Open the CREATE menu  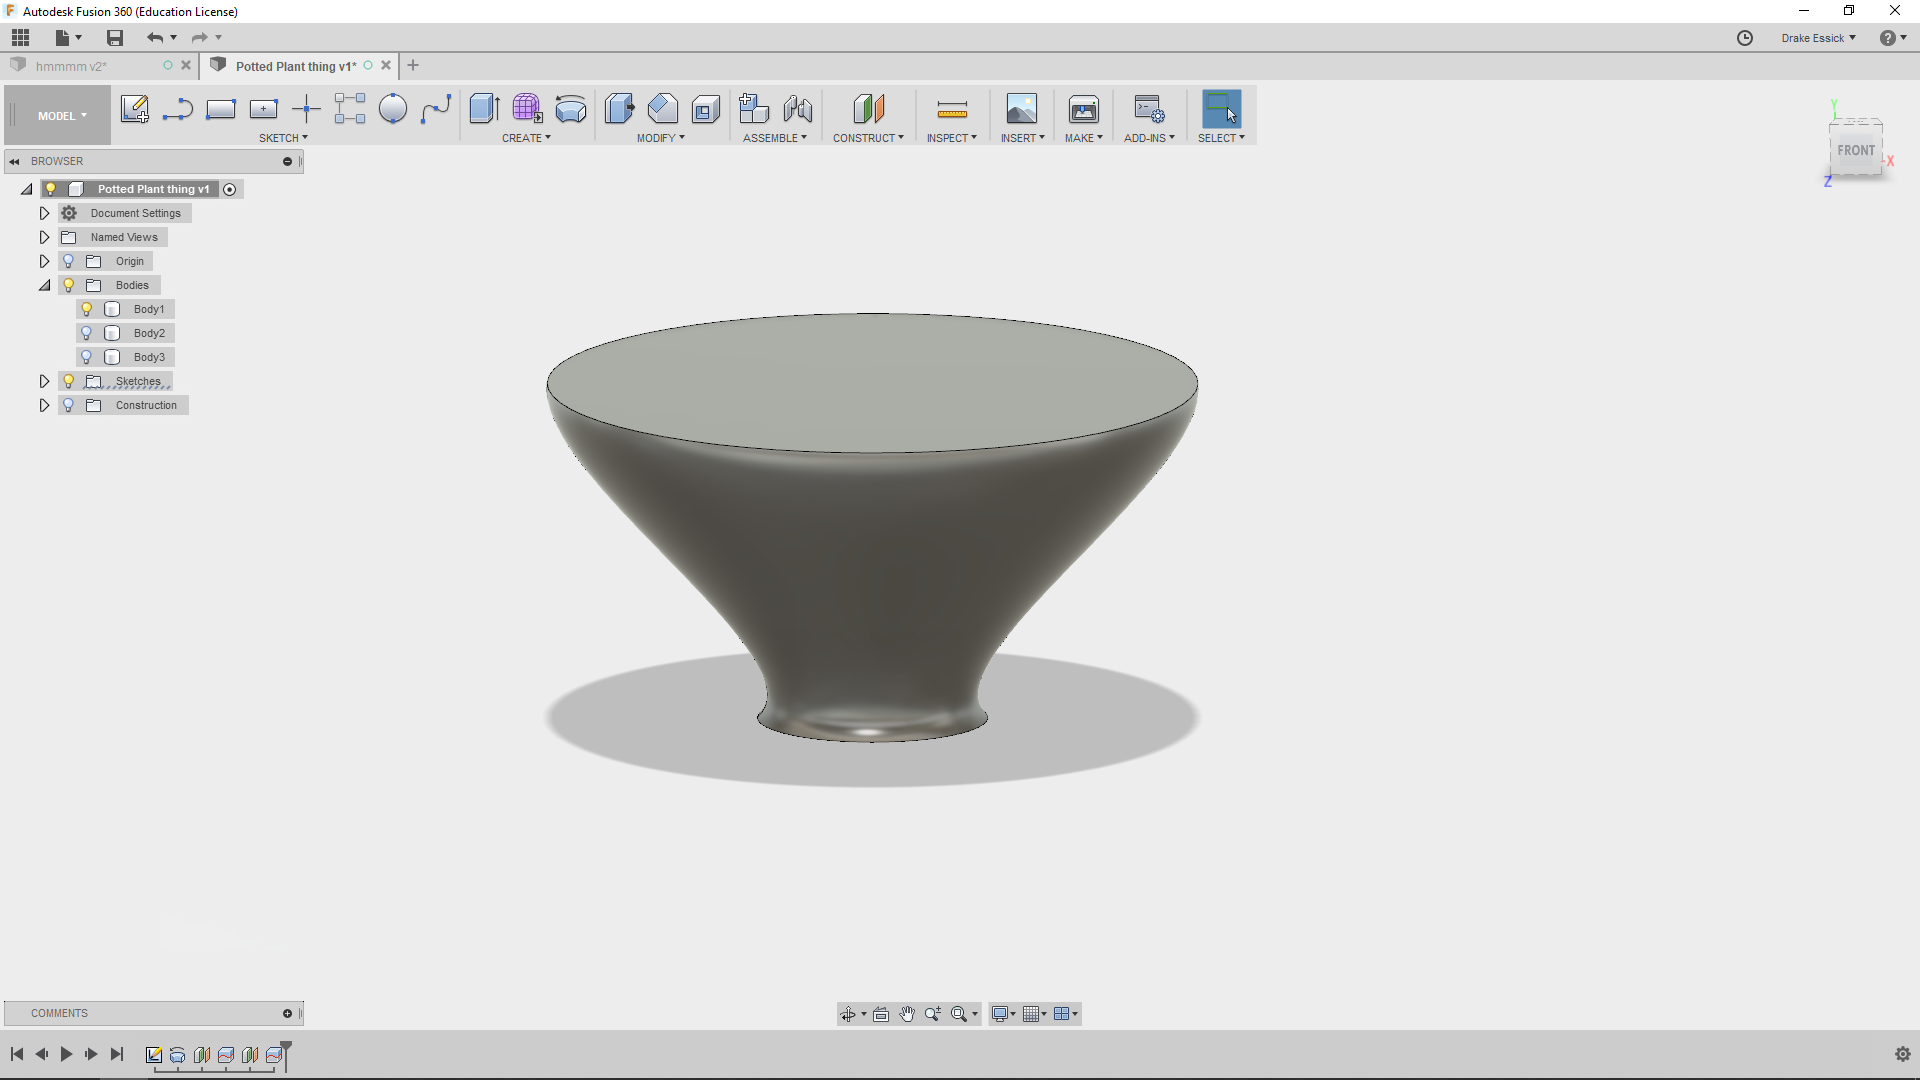(x=526, y=138)
